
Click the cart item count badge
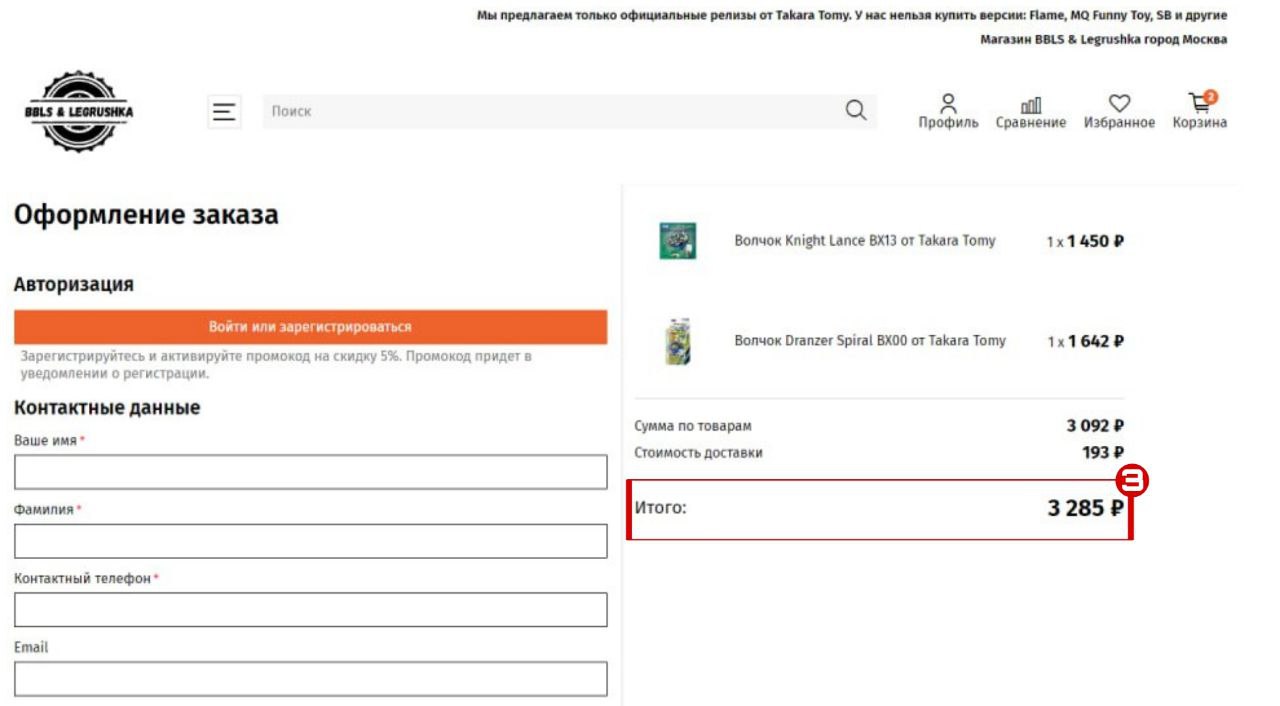click(x=1210, y=97)
